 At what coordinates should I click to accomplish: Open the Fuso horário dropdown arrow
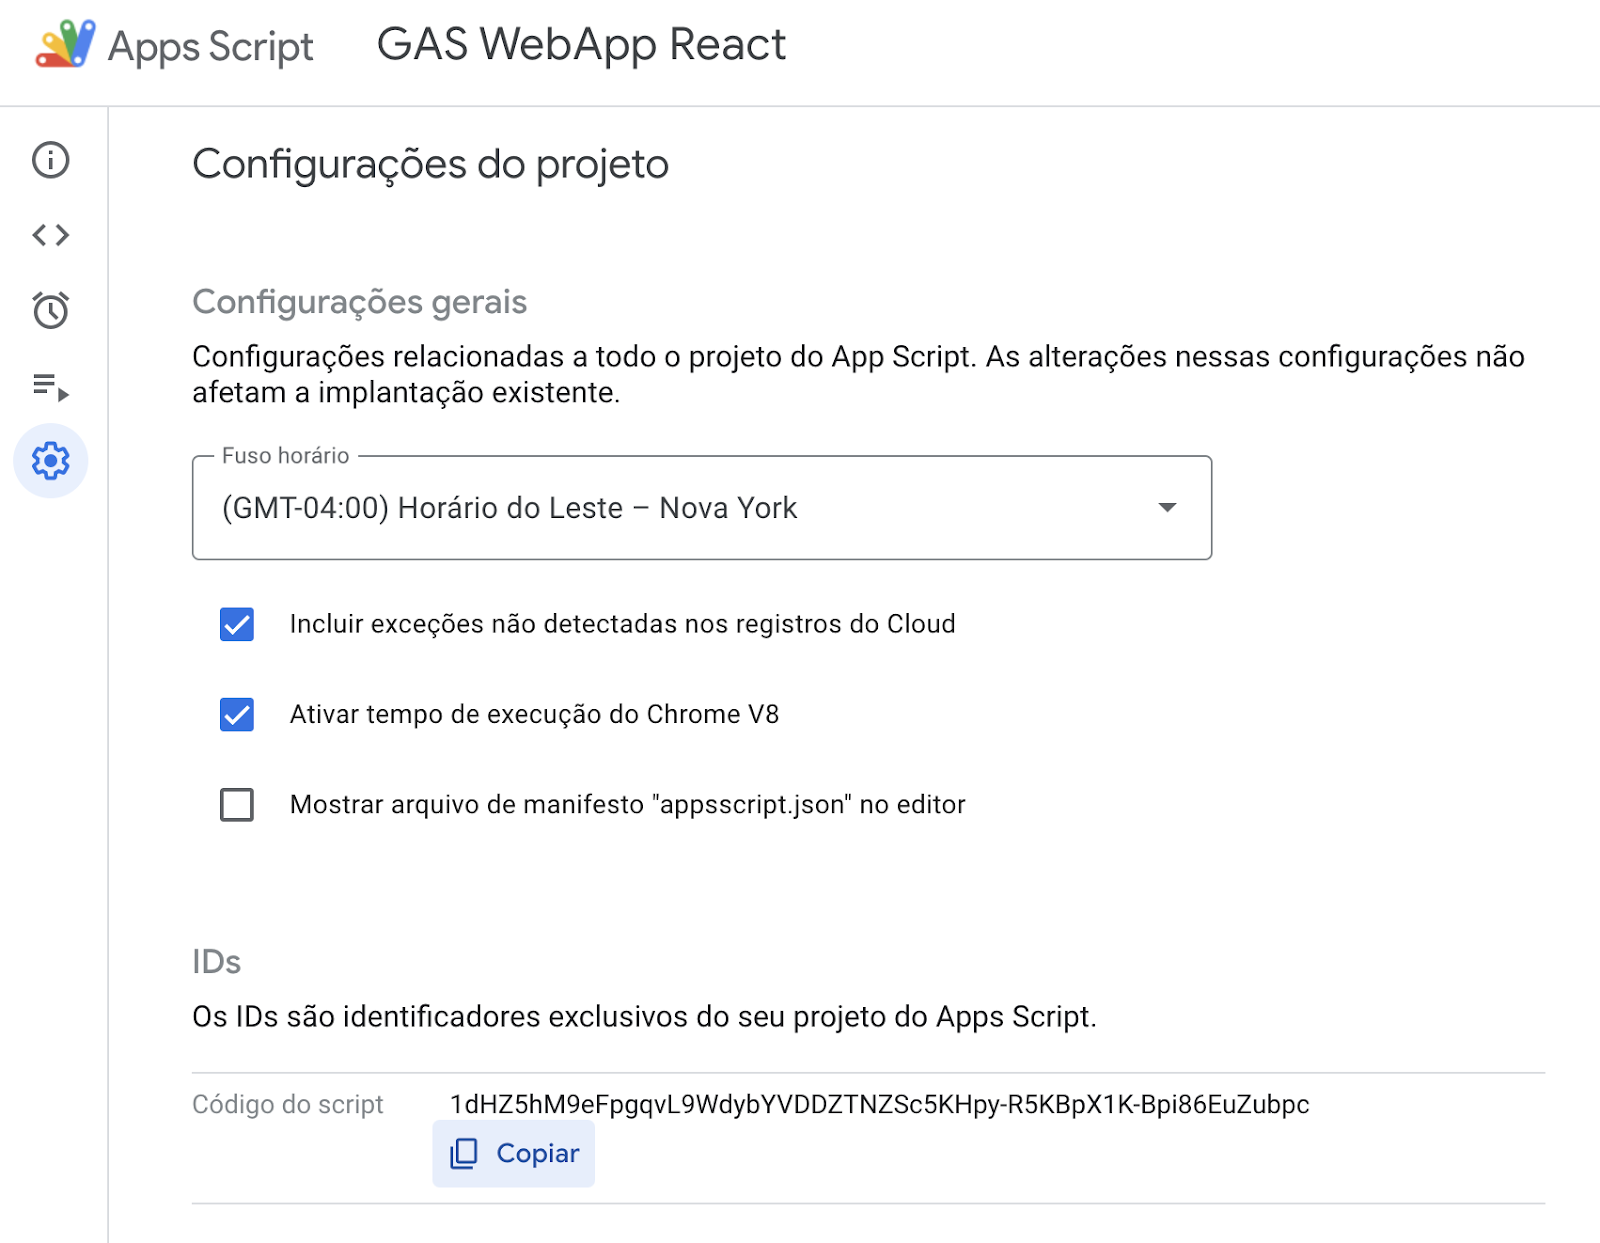[x=1167, y=508]
